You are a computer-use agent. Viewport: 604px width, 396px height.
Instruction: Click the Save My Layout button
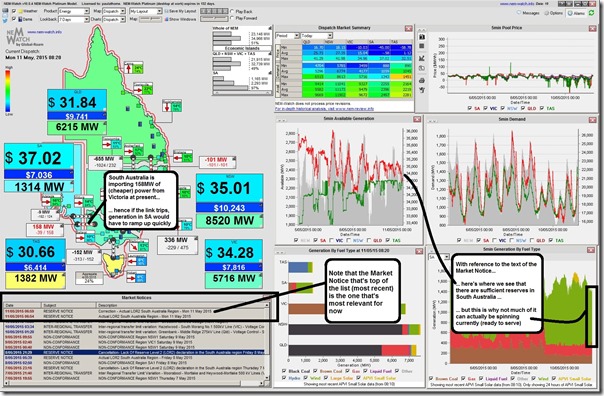point(180,11)
